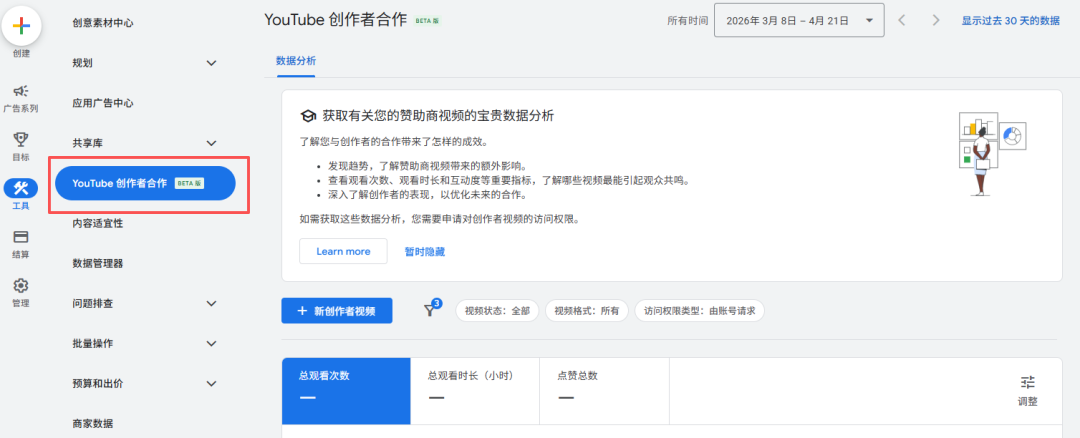Open 应用广告中心 in the side menu

click(x=103, y=103)
